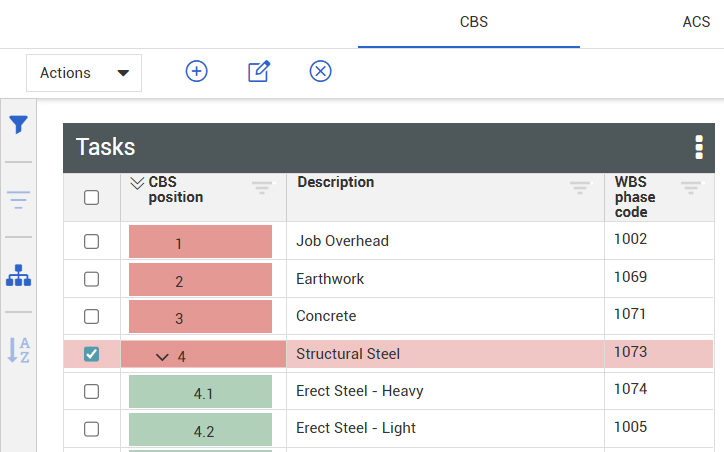Toggle the select-all header checkbox

tap(91, 198)
